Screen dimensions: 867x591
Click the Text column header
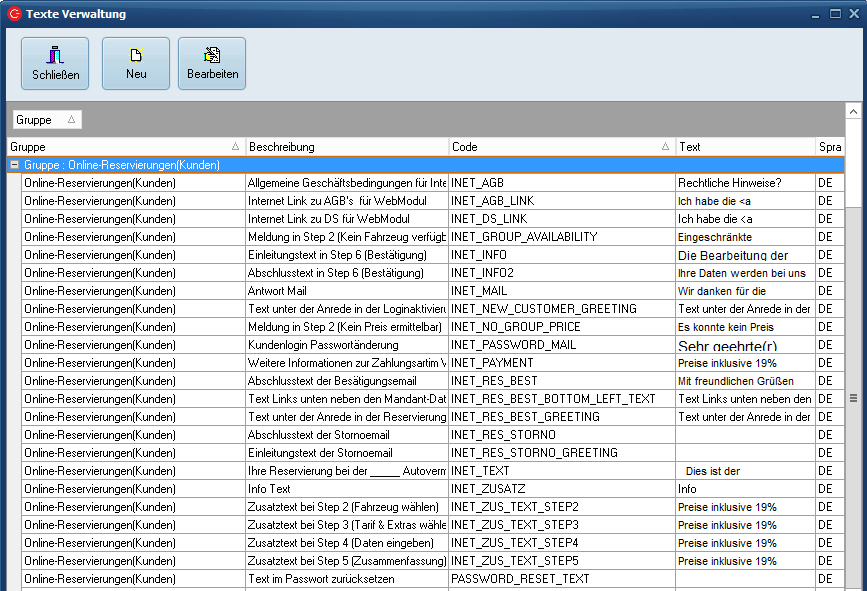[744, 147]
